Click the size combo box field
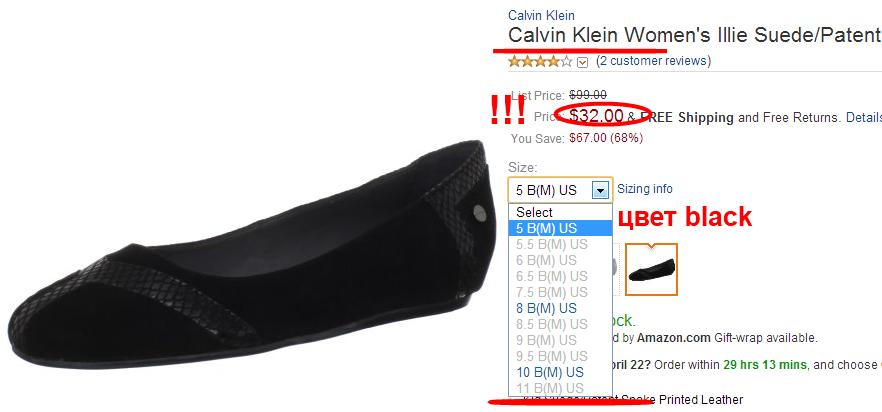The width and height of the screenshot is (882, 412). 560,190
